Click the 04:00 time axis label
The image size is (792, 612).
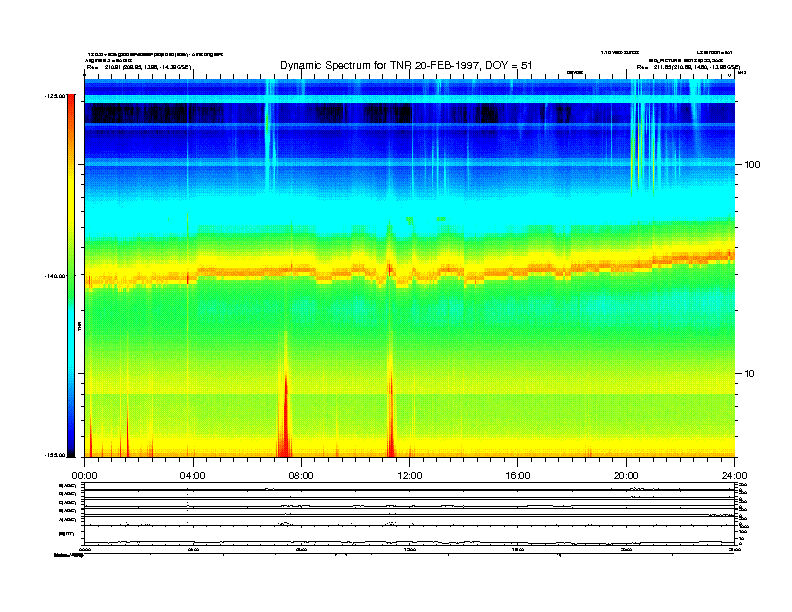193,475
